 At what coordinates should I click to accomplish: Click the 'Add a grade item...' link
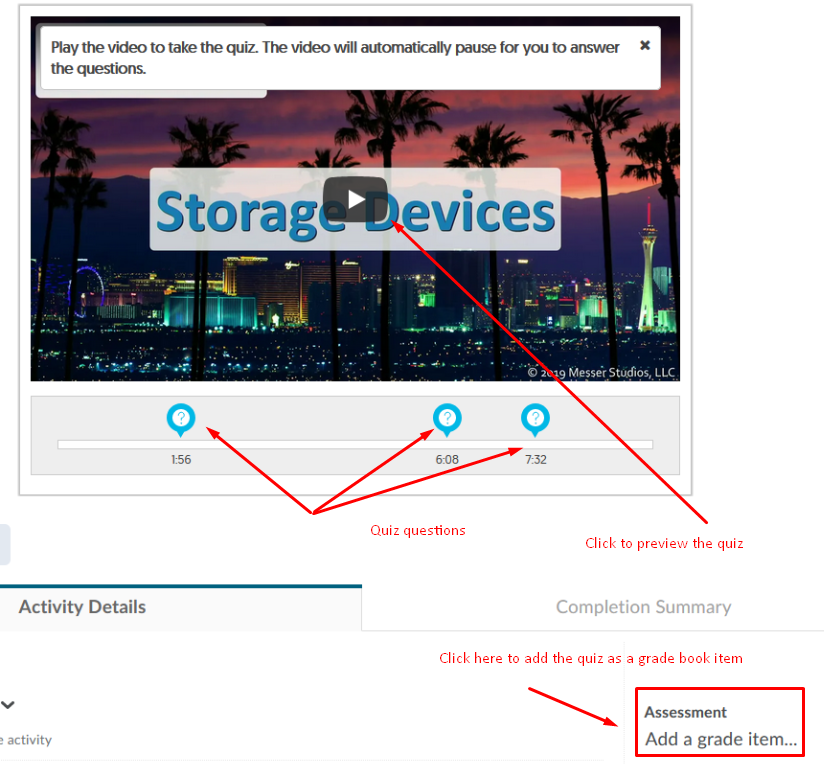721,740
